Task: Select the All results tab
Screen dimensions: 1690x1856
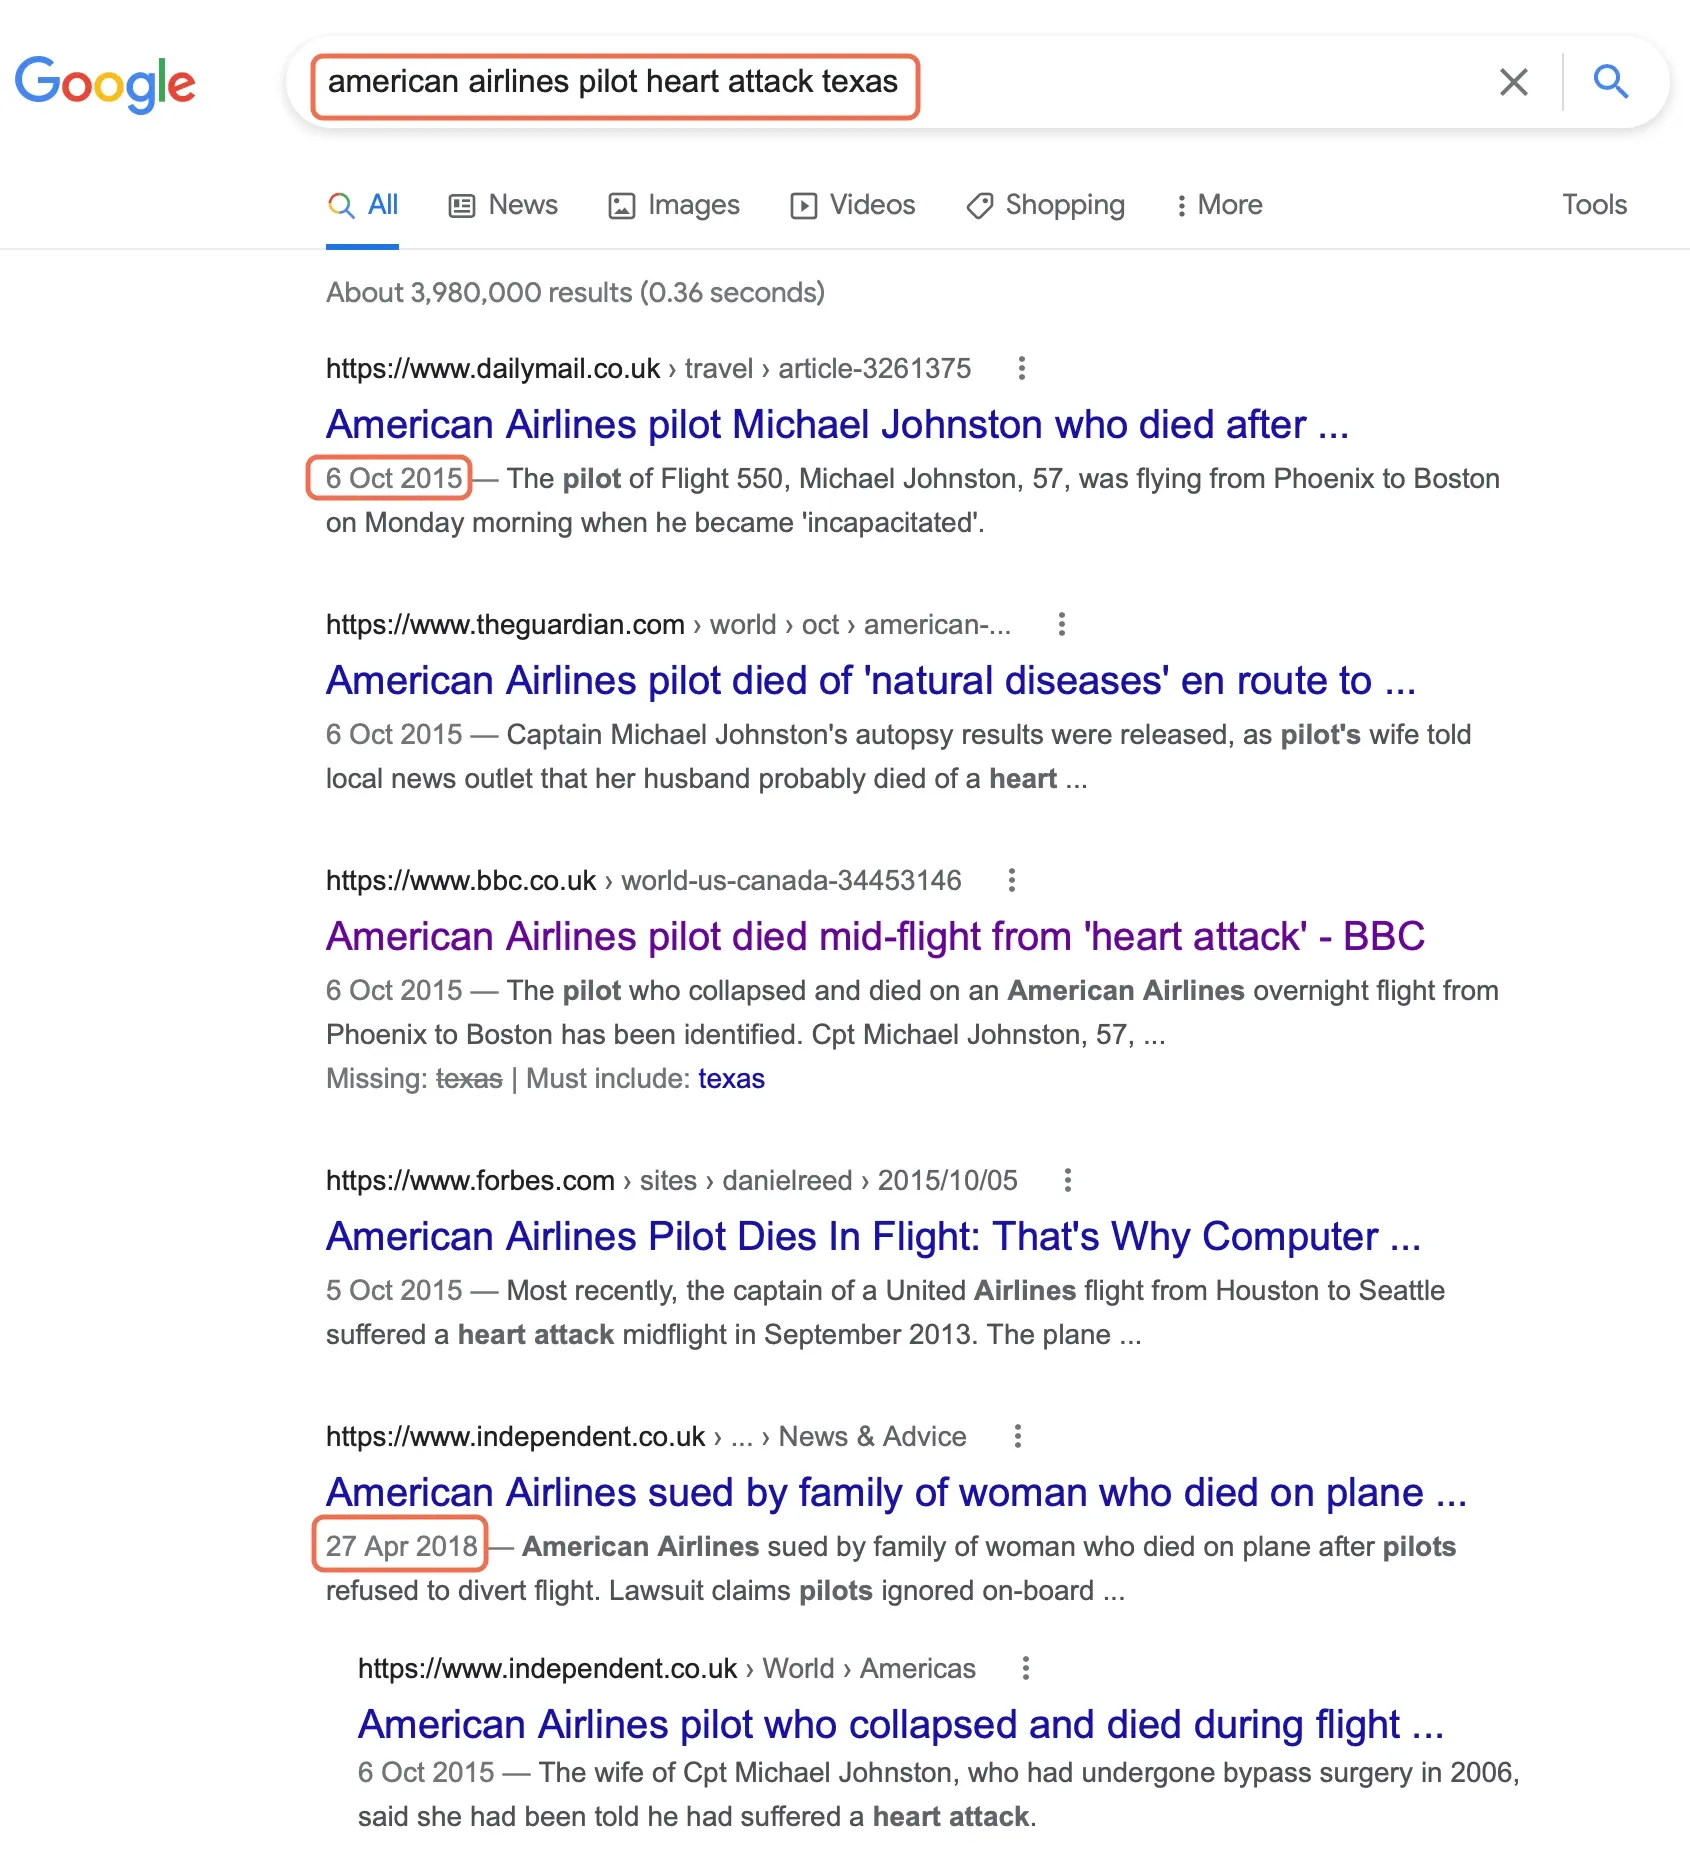Action: (362, 205)
